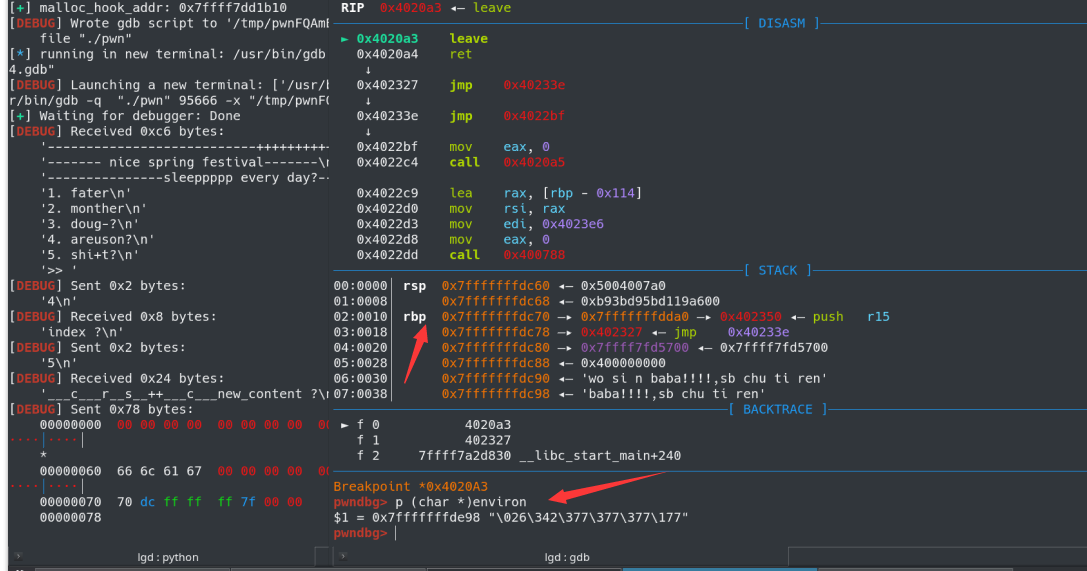Screen dimensions: 1087x571
Task: Click the BACKTRACE section header
Action: 778,410
